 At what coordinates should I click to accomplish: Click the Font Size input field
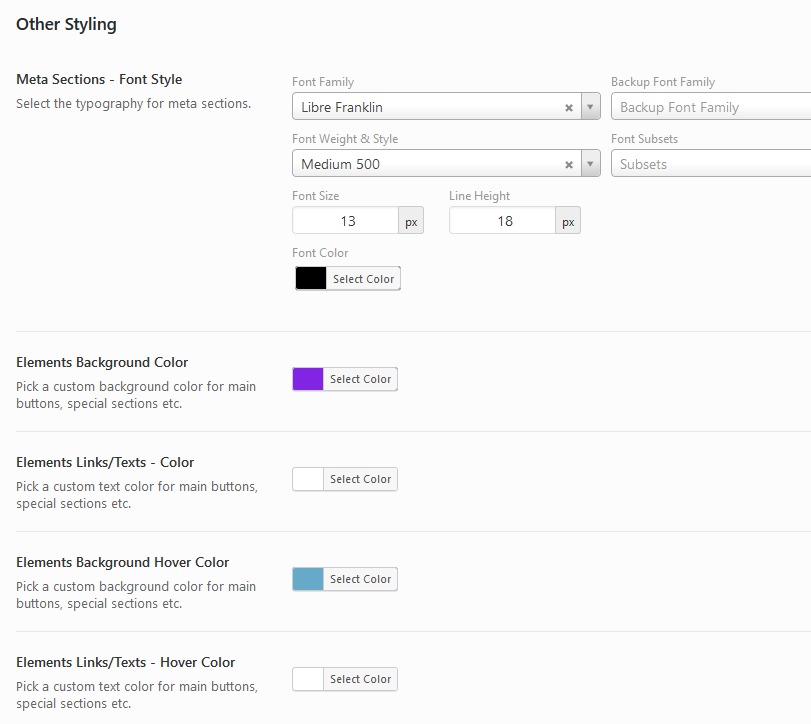point(346,221)
